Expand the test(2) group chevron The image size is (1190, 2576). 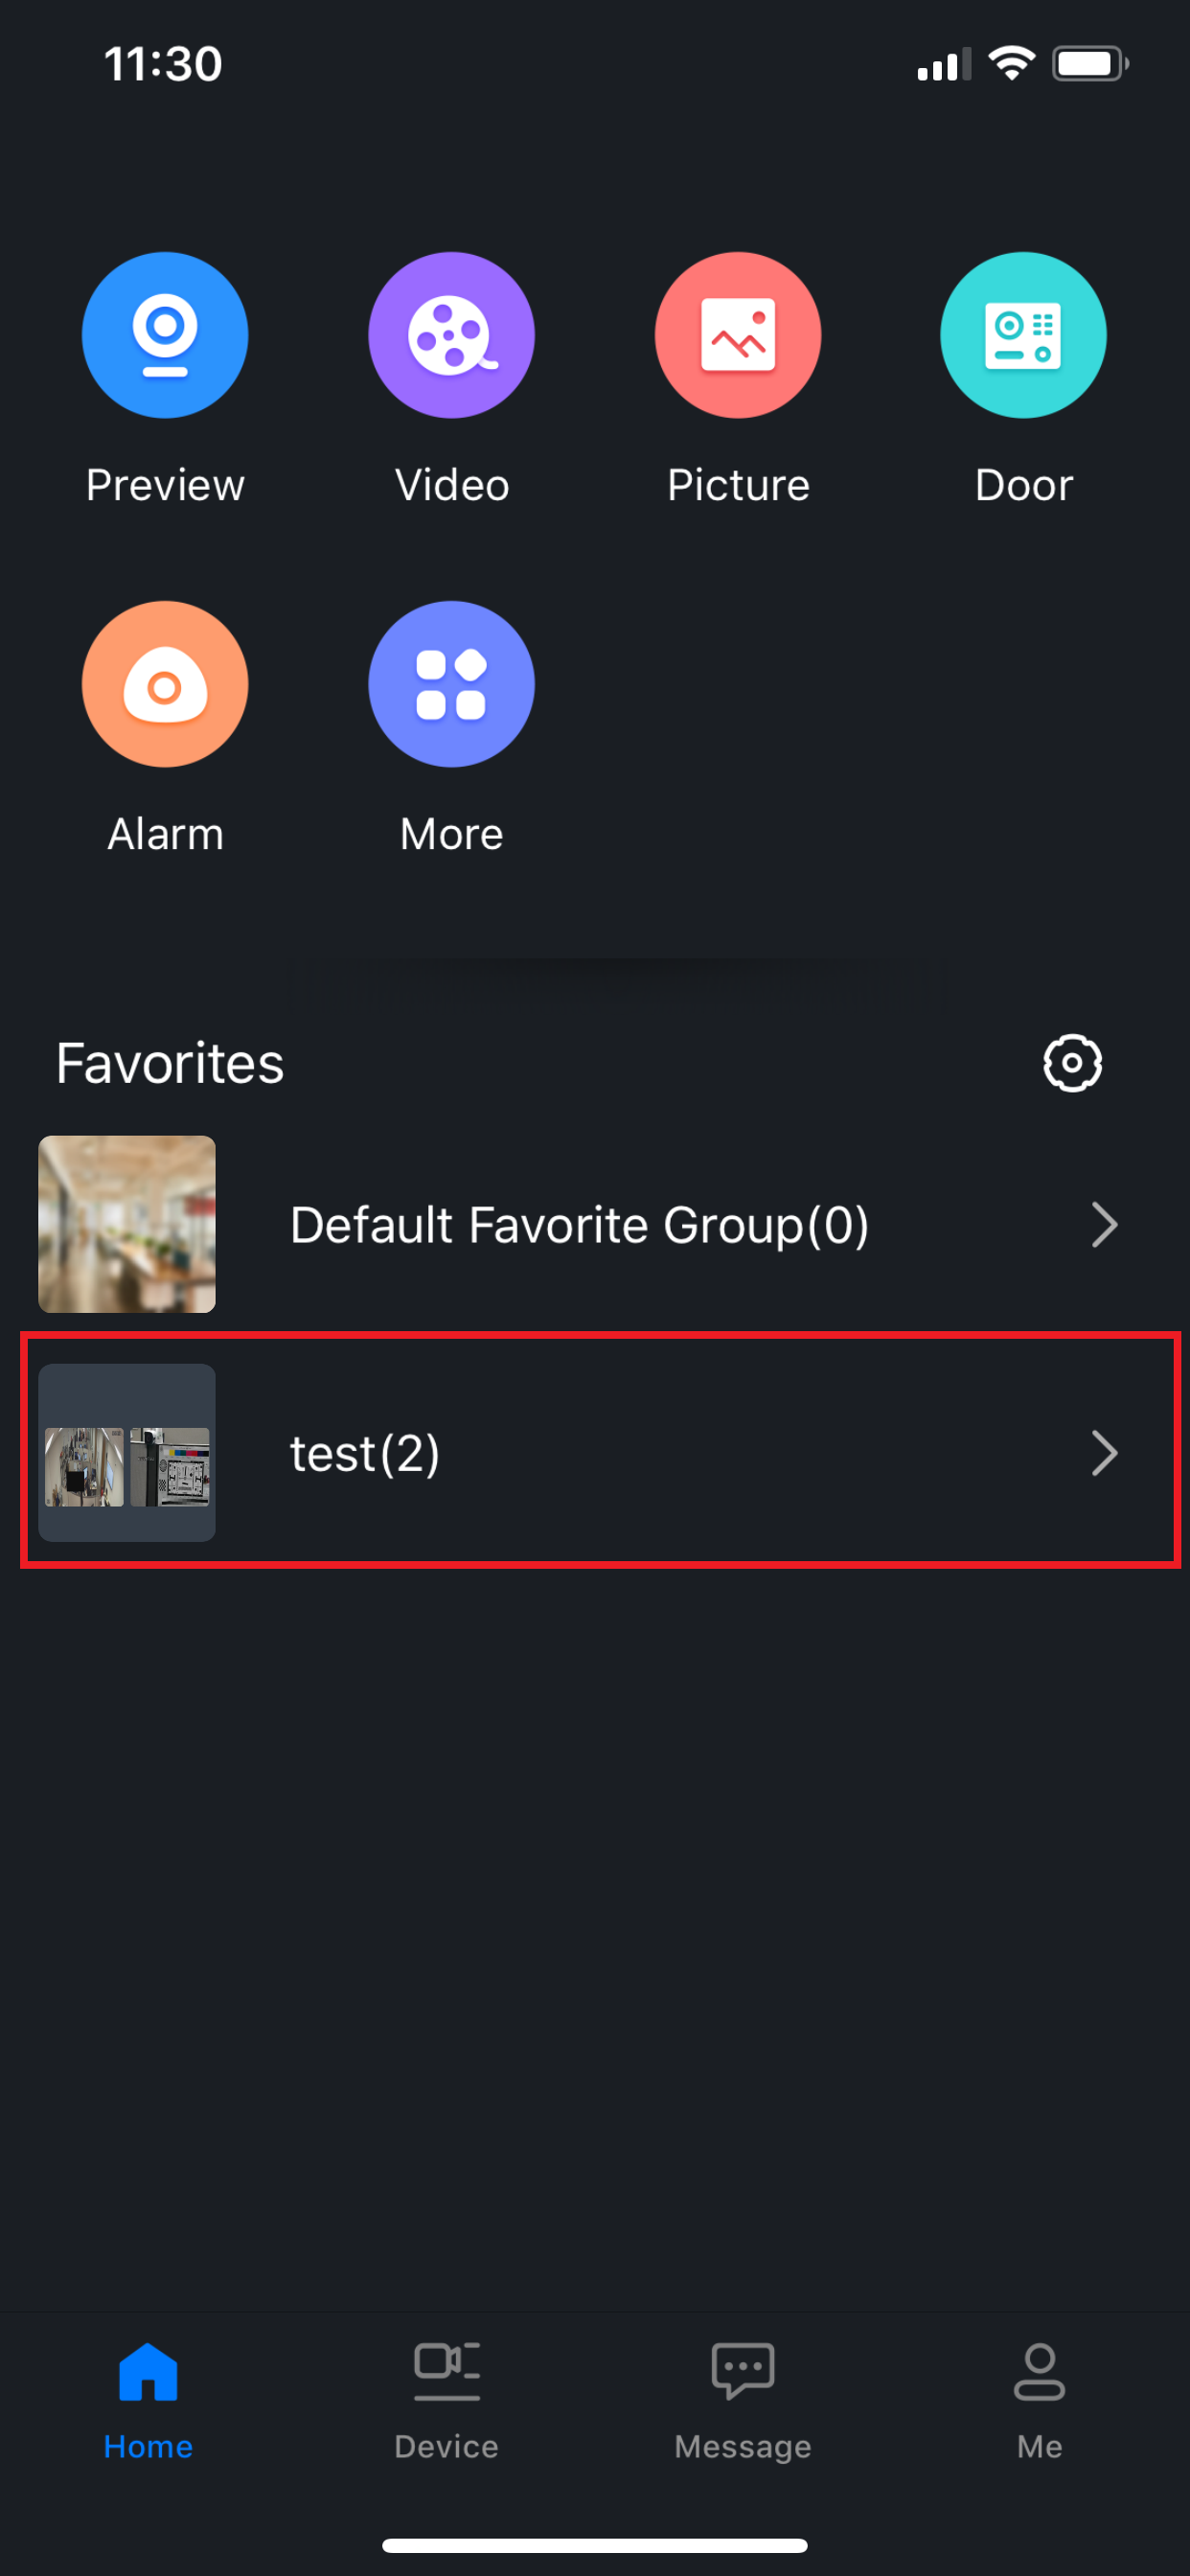click(x=1104, y=1453)
